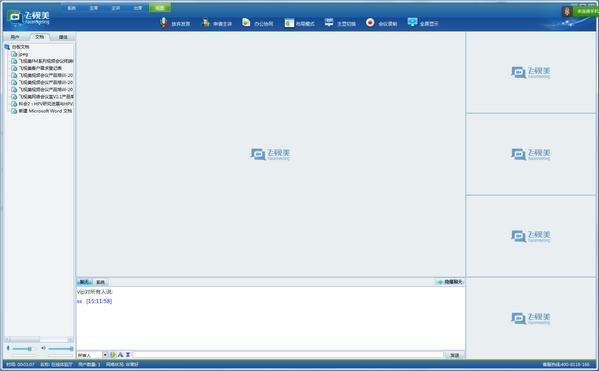Viewport: 599px width, 371px height.
Task: Adjust the speaker volume slider
Action: [60, 348]
